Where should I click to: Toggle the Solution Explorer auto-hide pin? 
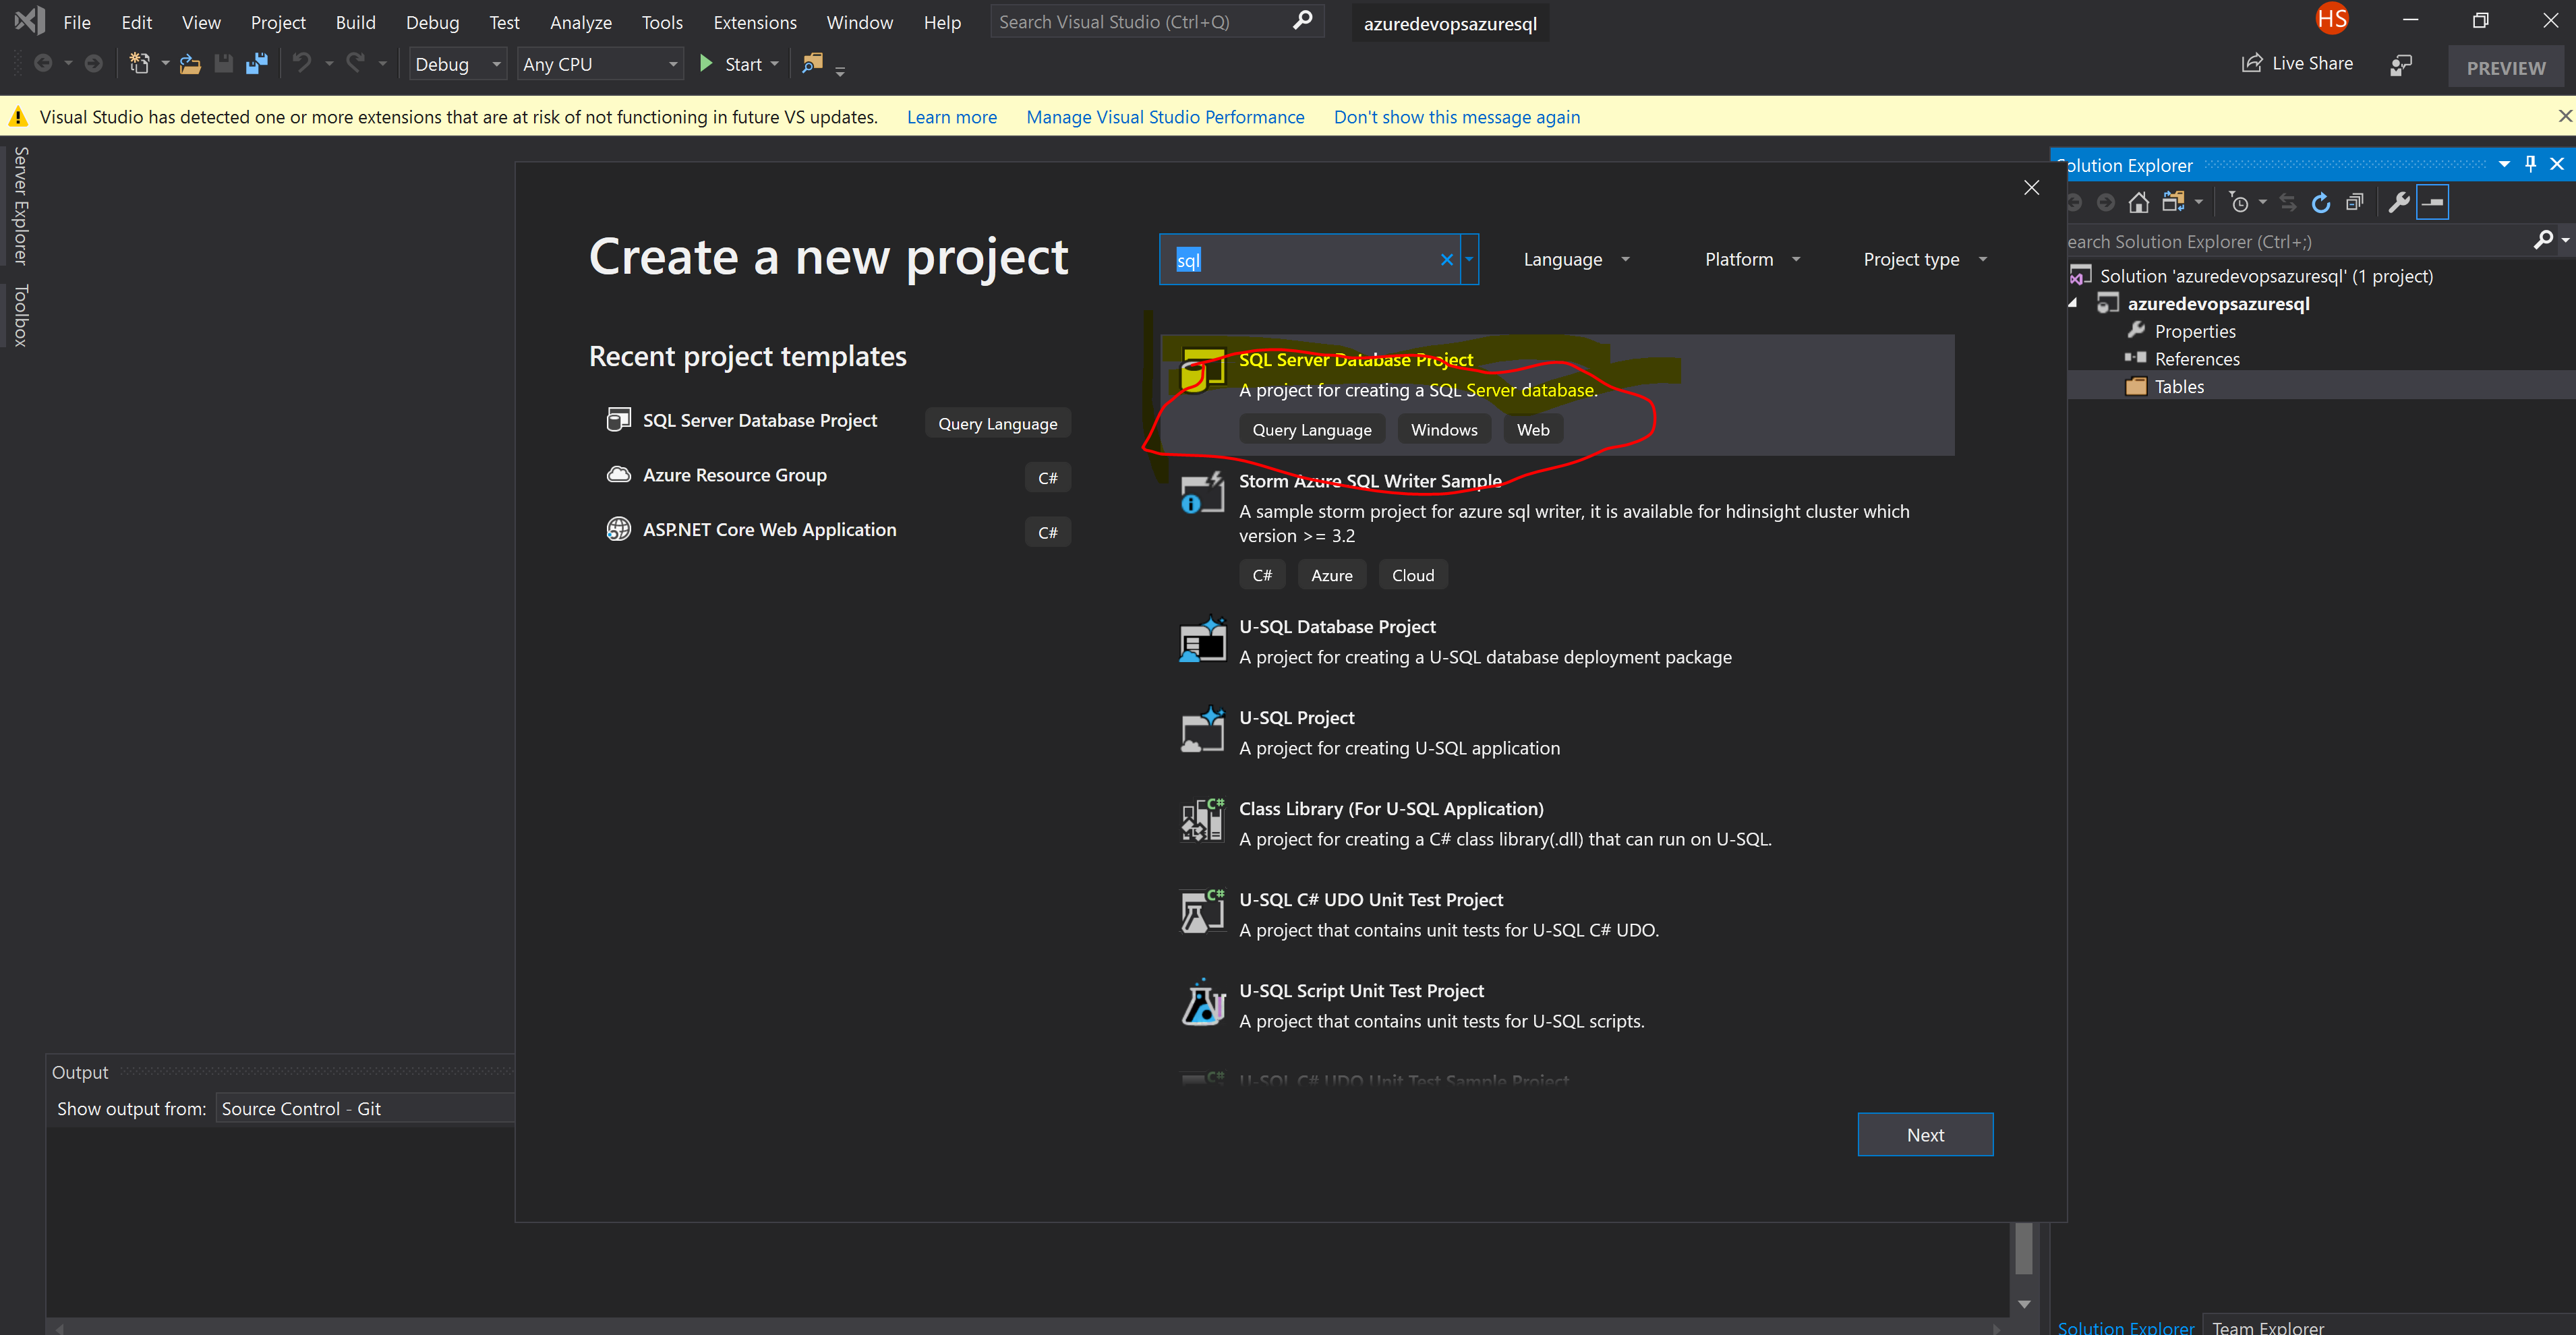[x=2530, y=164]
